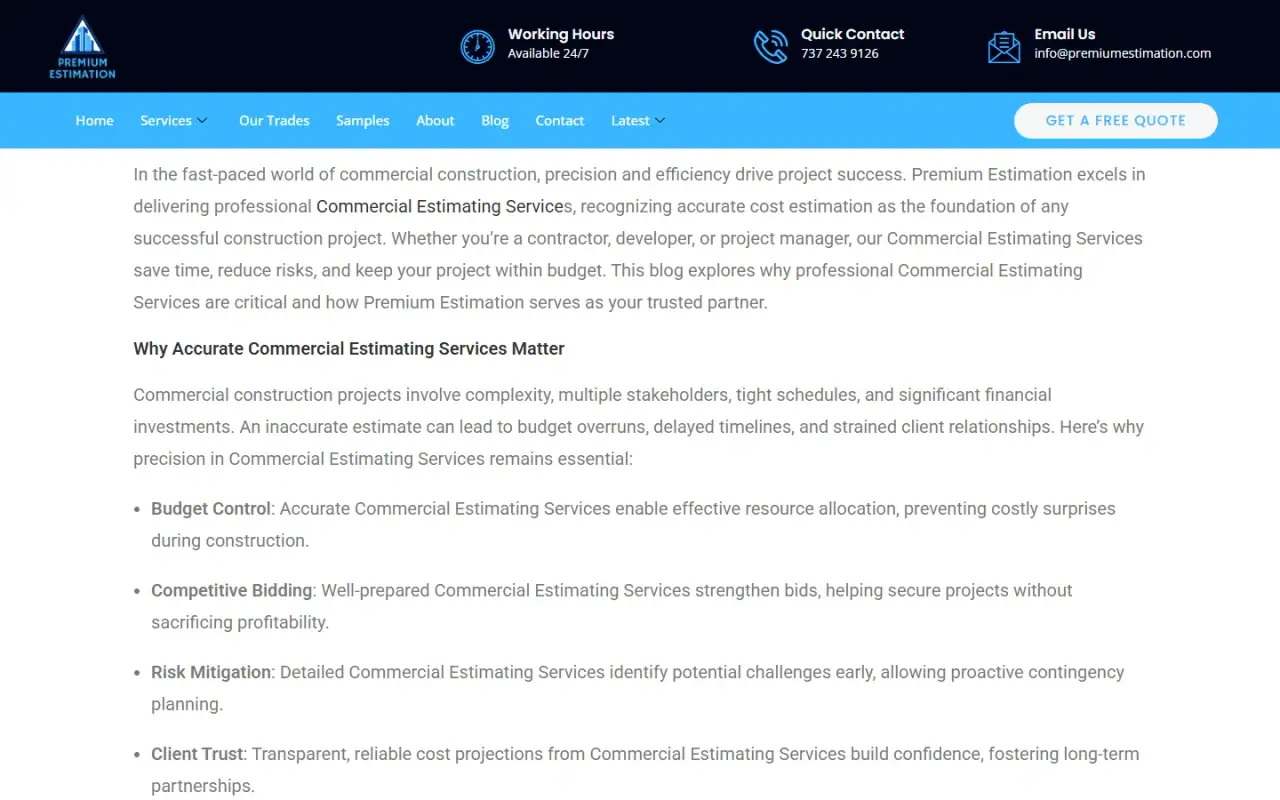Click the phone number 737 243 9126
The height and width of the screenshot is (800, 1280).
(x=840, y=54)
